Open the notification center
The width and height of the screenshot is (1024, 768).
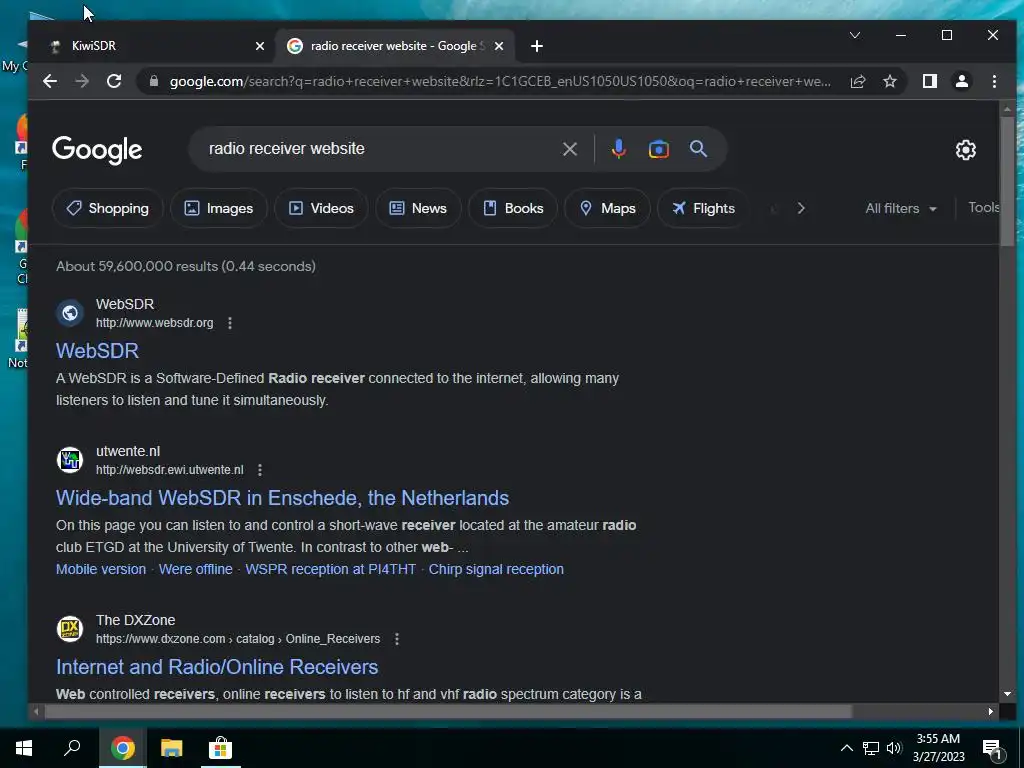pos(993,749)
